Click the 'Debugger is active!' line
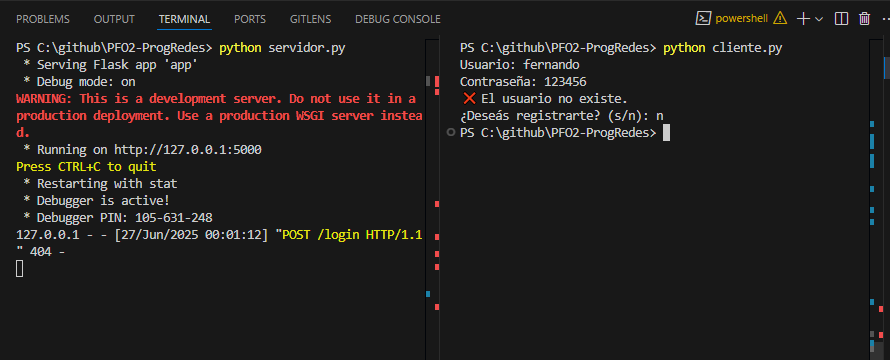This screenshot has width=890, height=360. click(x=96, y=201)
